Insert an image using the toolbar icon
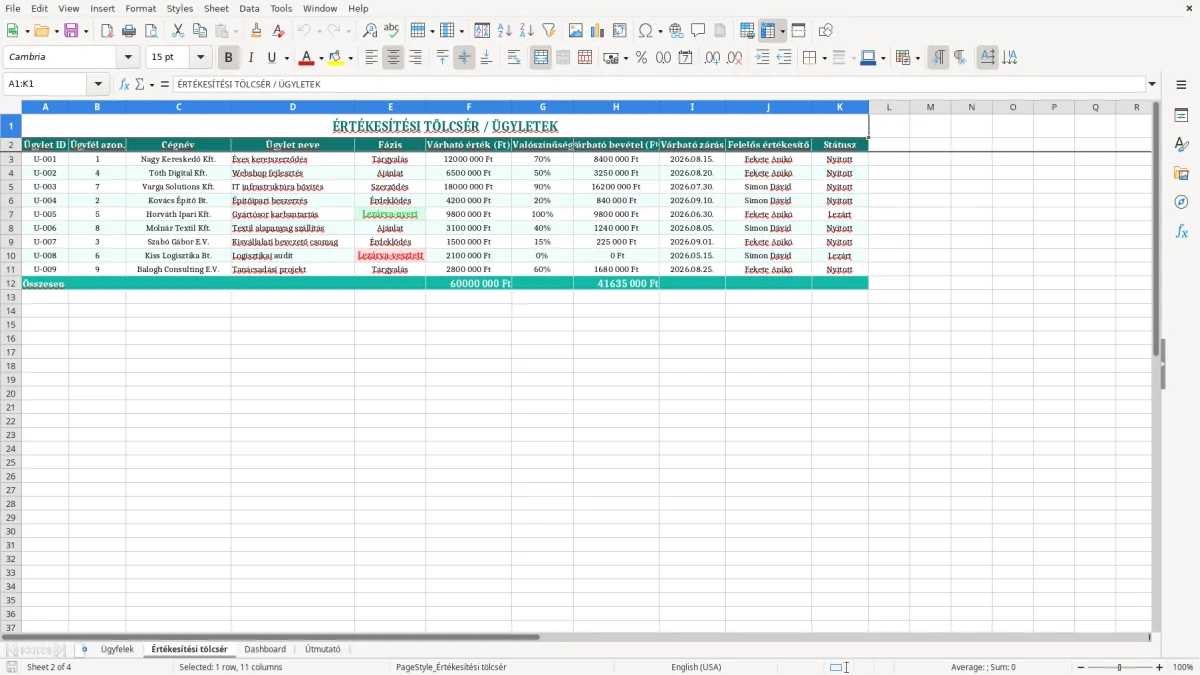This screenshot has height=675, width=1200. [576, 31]
